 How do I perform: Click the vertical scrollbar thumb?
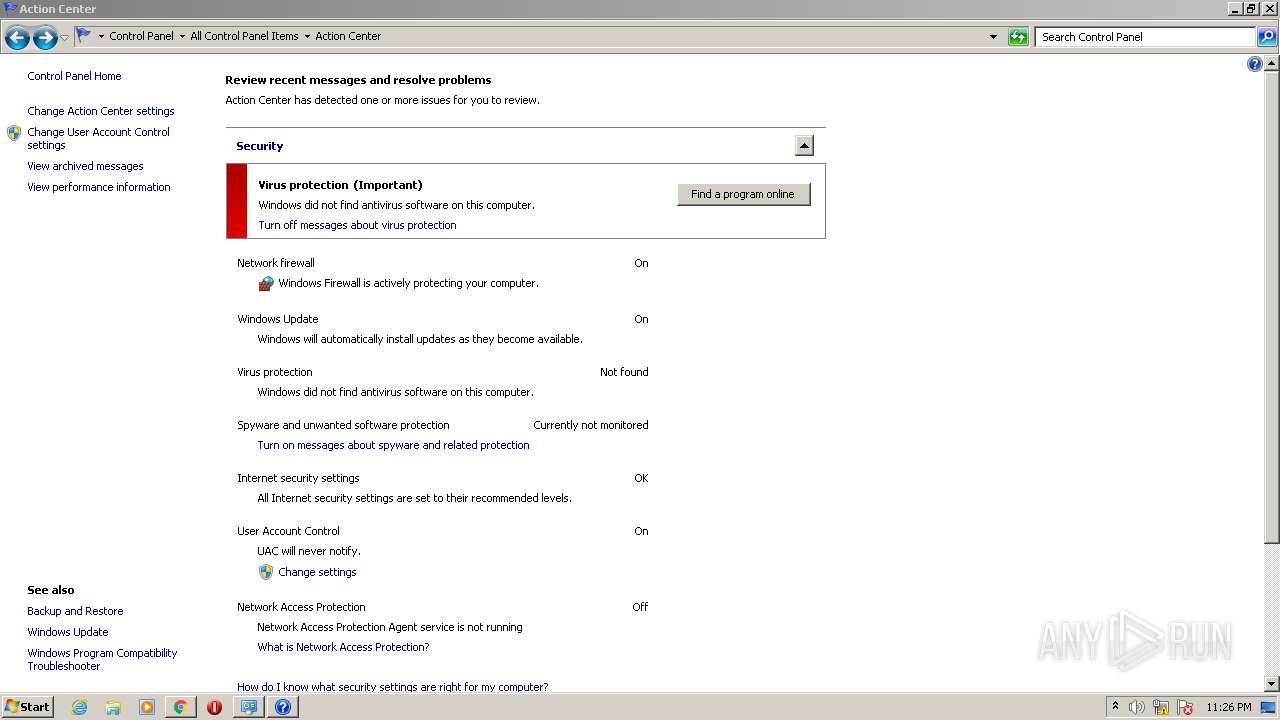1272,307
